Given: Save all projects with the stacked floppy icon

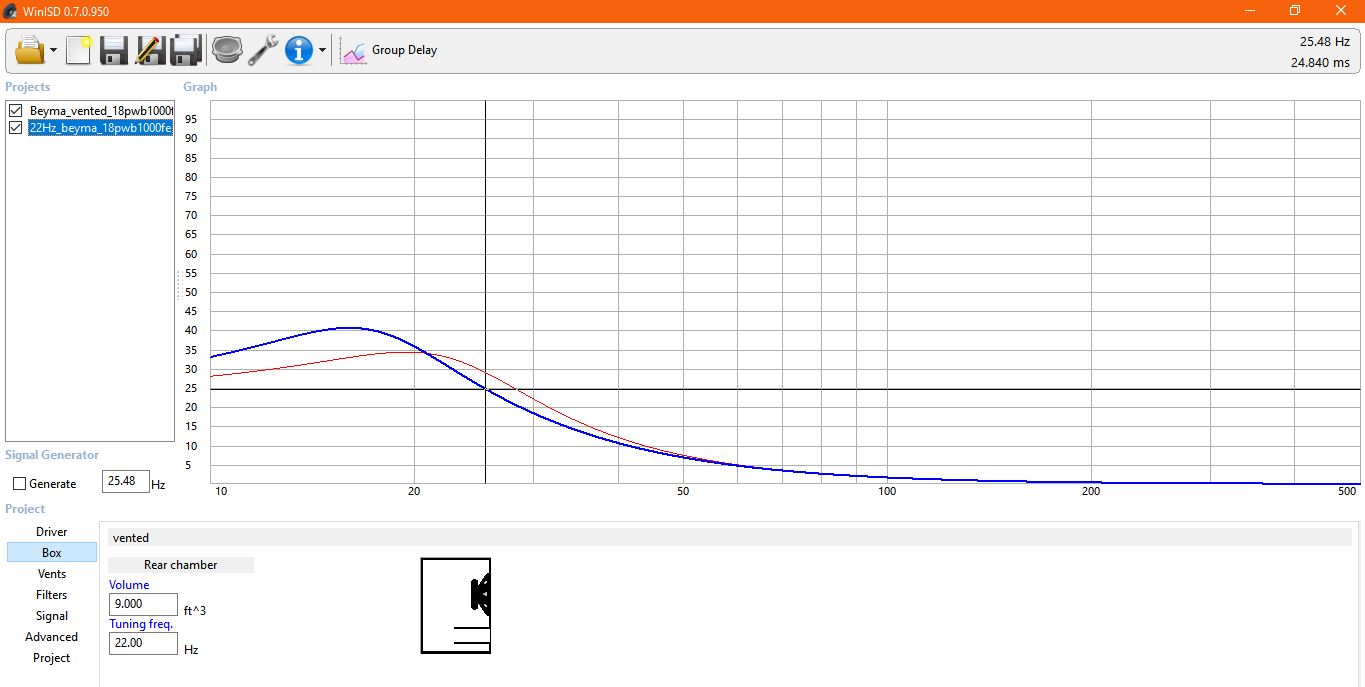Looking at the screenshot, I should [187, 50].
